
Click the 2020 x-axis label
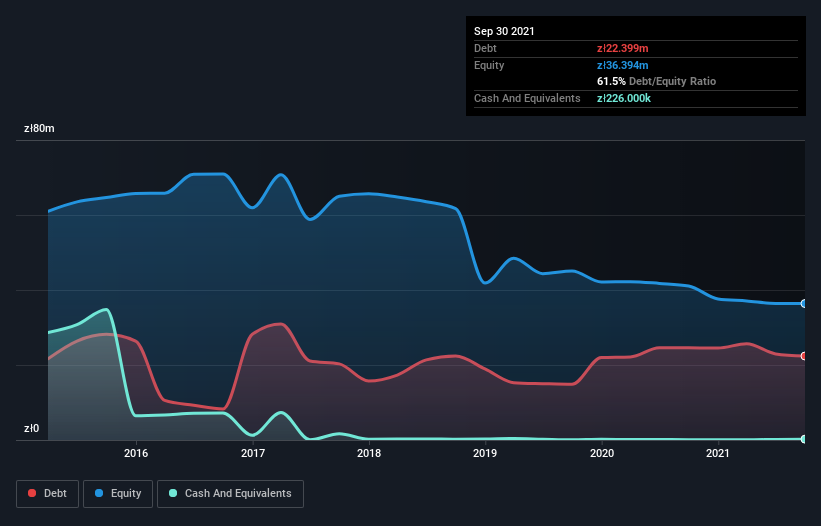(x=602, y=453)
